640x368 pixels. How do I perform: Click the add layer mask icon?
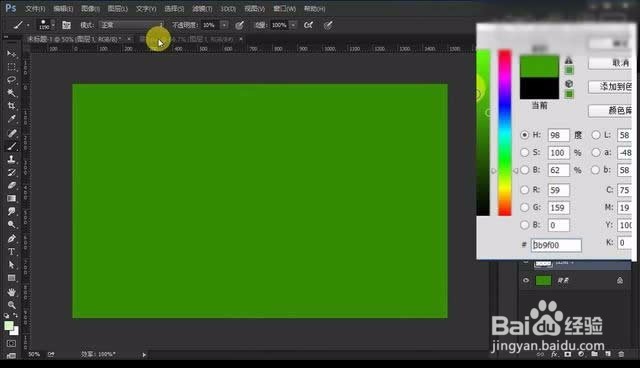click(x=567, y=354)
